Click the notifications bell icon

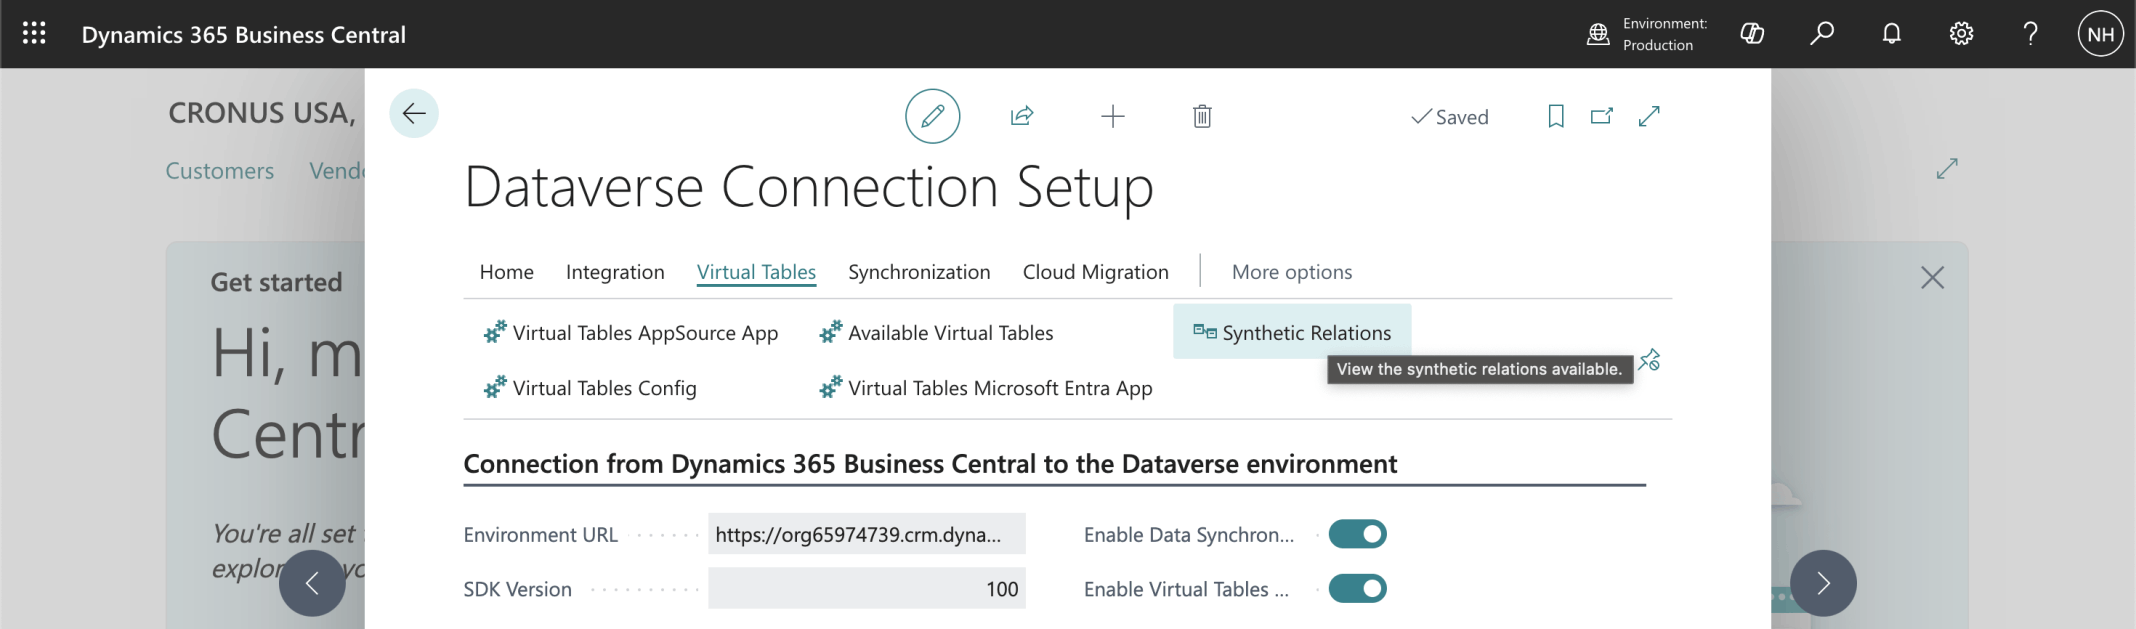pos(1891,34)
